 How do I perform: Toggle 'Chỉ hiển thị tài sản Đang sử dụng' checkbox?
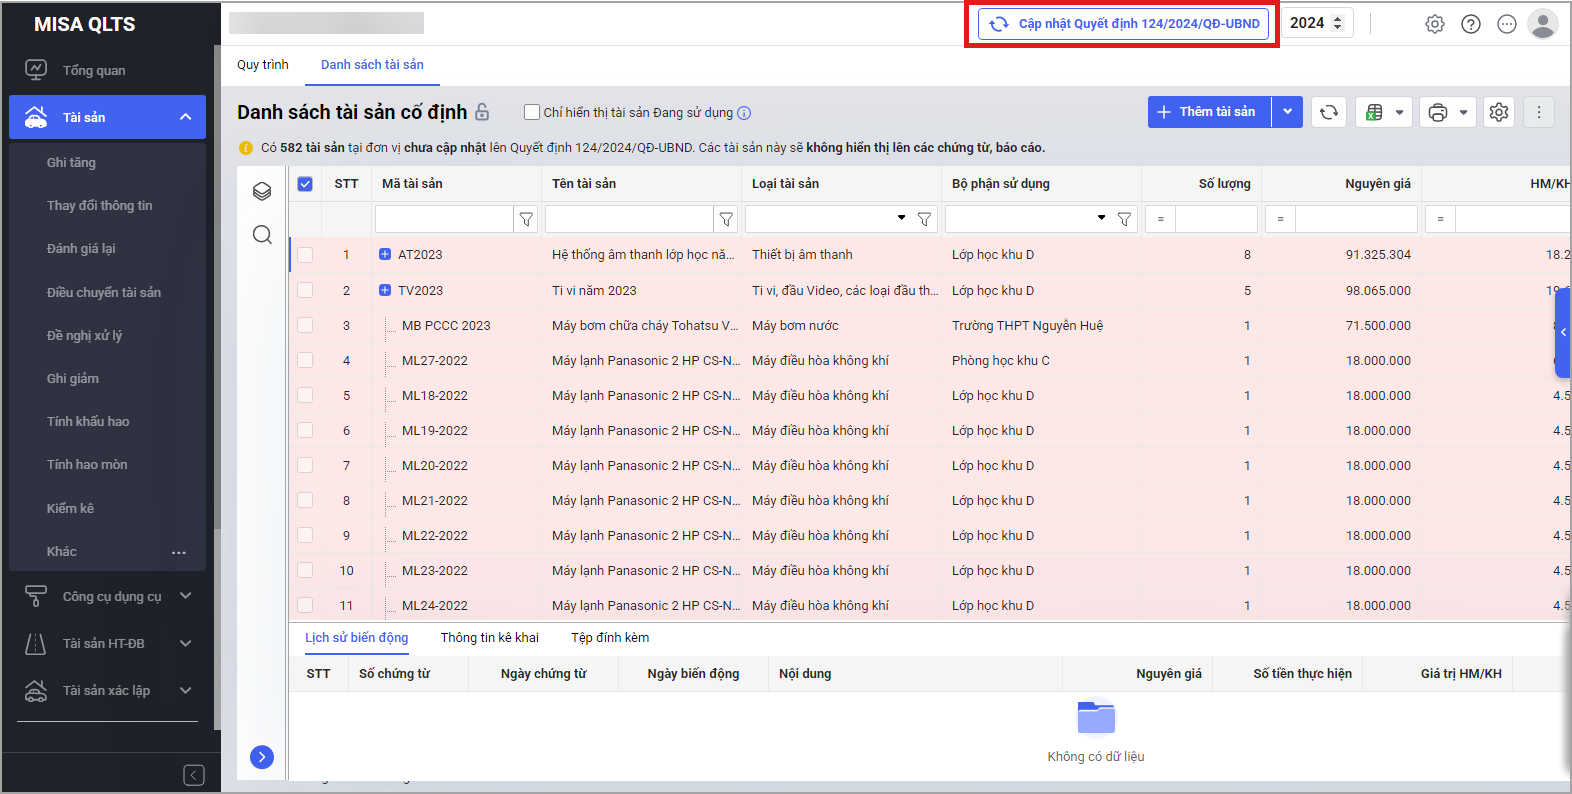tap(532, 112)
